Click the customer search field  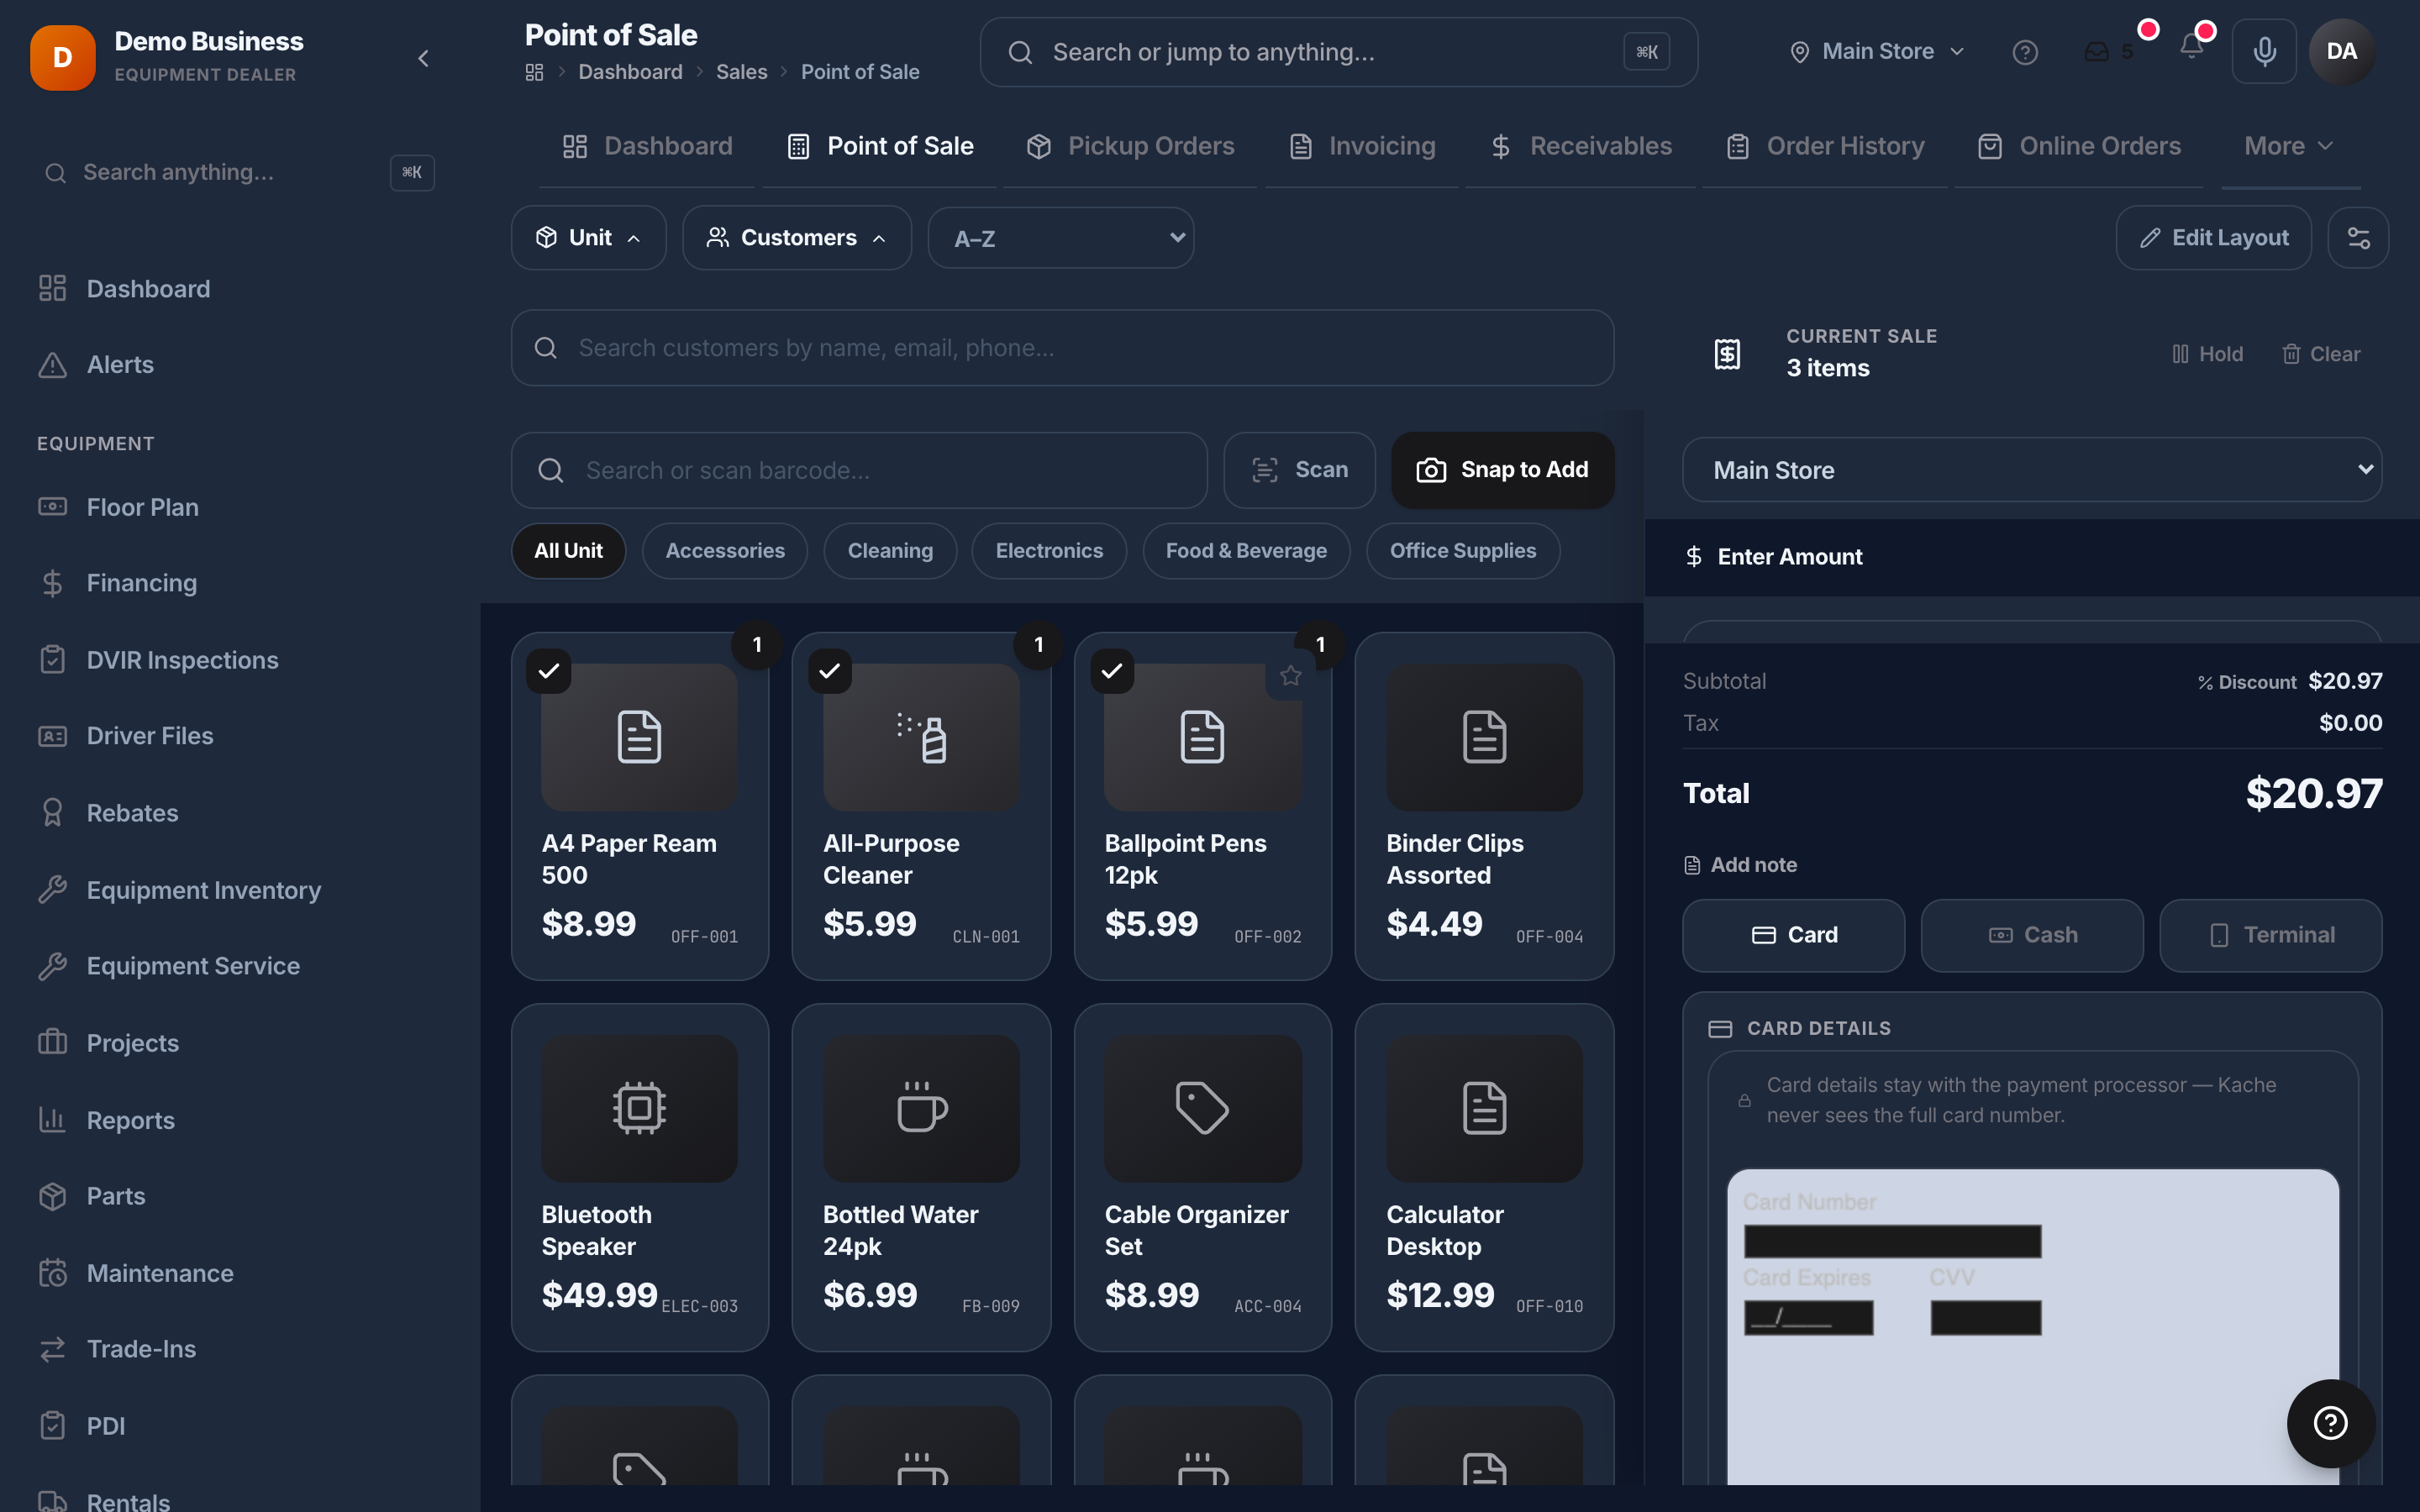pos(1062,348)
